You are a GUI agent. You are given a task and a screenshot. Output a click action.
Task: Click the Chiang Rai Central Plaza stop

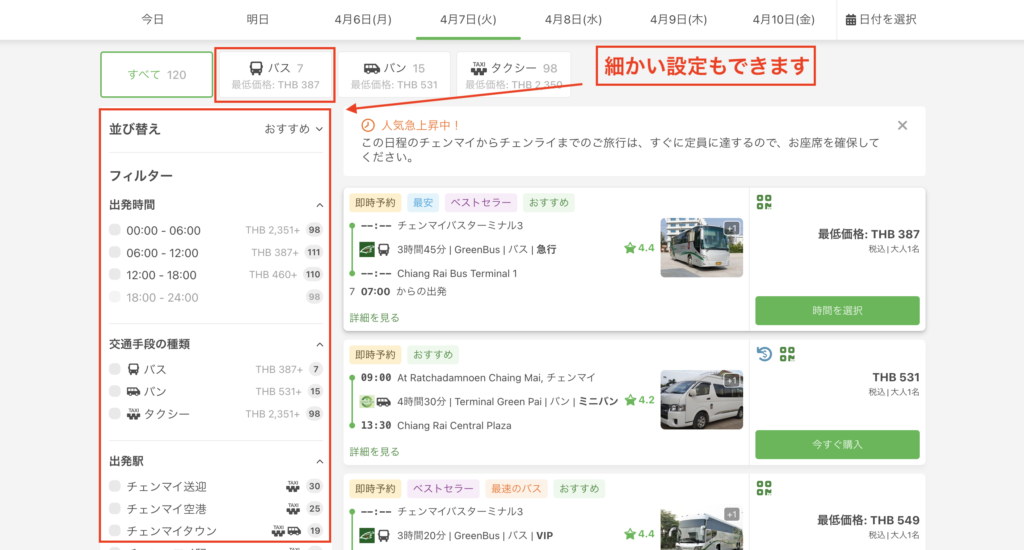click(x=454, y=425)
